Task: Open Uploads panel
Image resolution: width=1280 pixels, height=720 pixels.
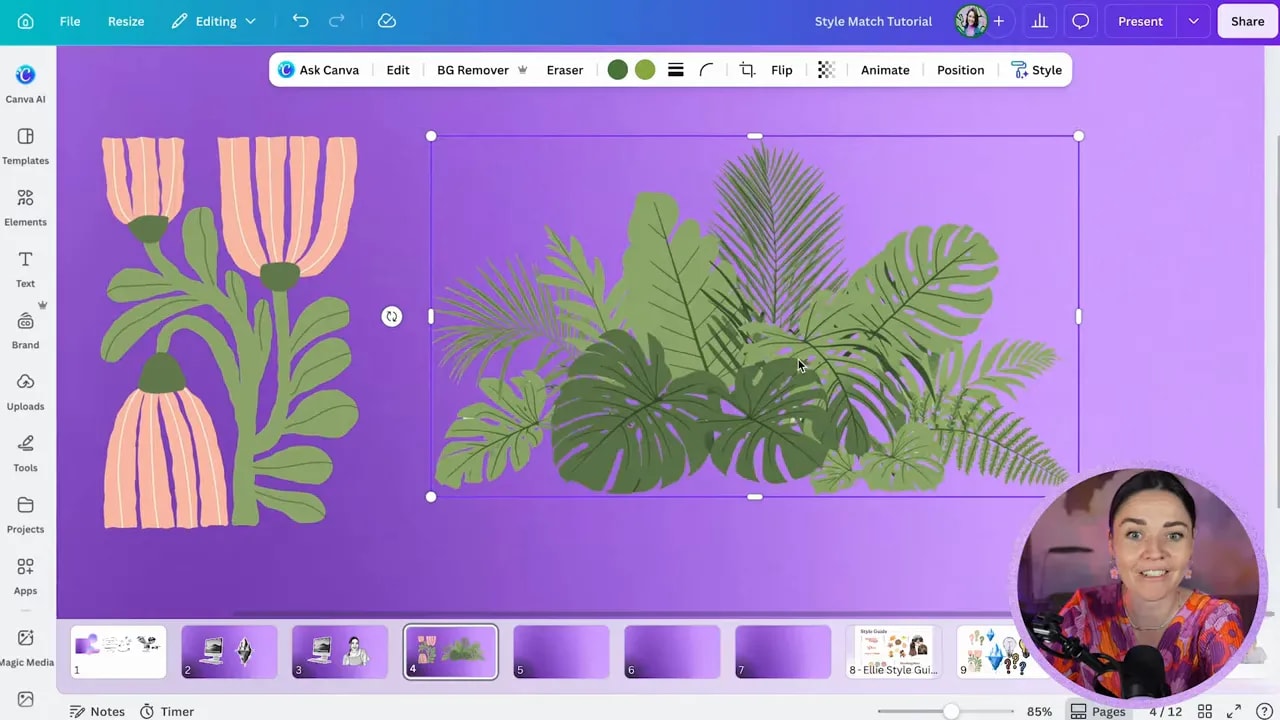Action: tap(25, 392)
